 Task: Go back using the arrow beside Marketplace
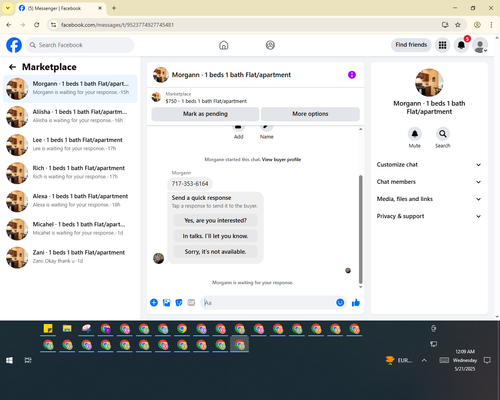(12, 67)
